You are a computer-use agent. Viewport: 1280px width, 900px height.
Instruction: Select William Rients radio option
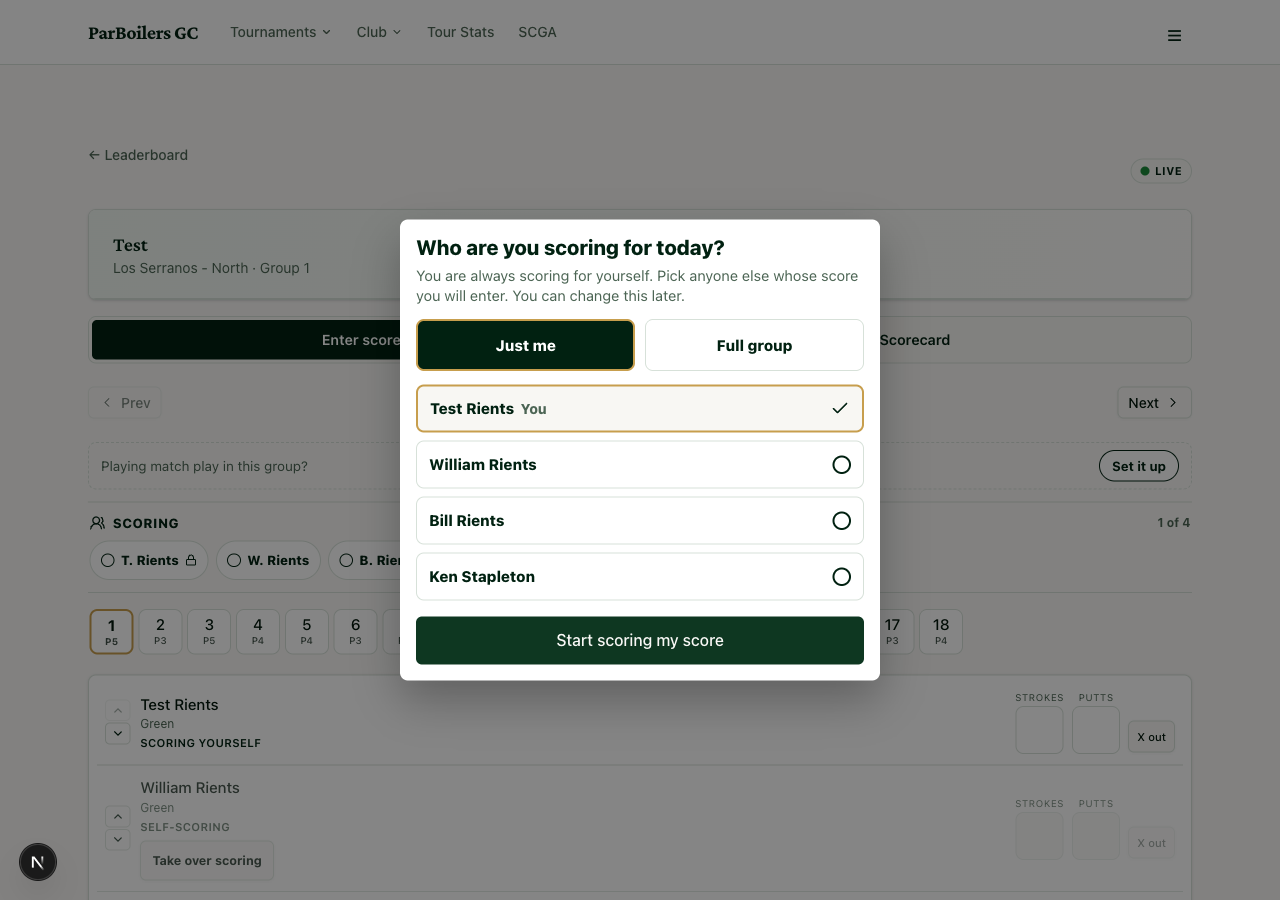tap(841, 465)
